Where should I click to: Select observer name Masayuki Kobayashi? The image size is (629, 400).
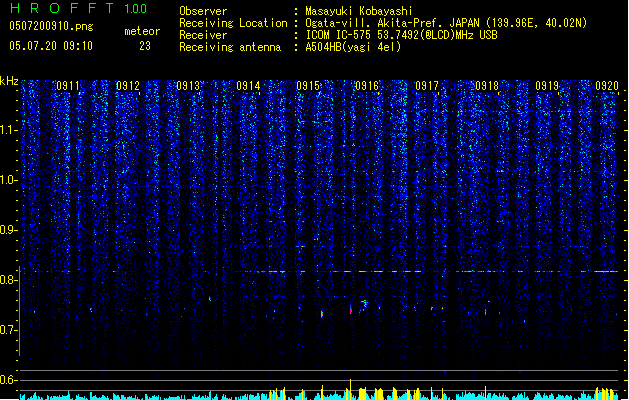pos(359,11)
